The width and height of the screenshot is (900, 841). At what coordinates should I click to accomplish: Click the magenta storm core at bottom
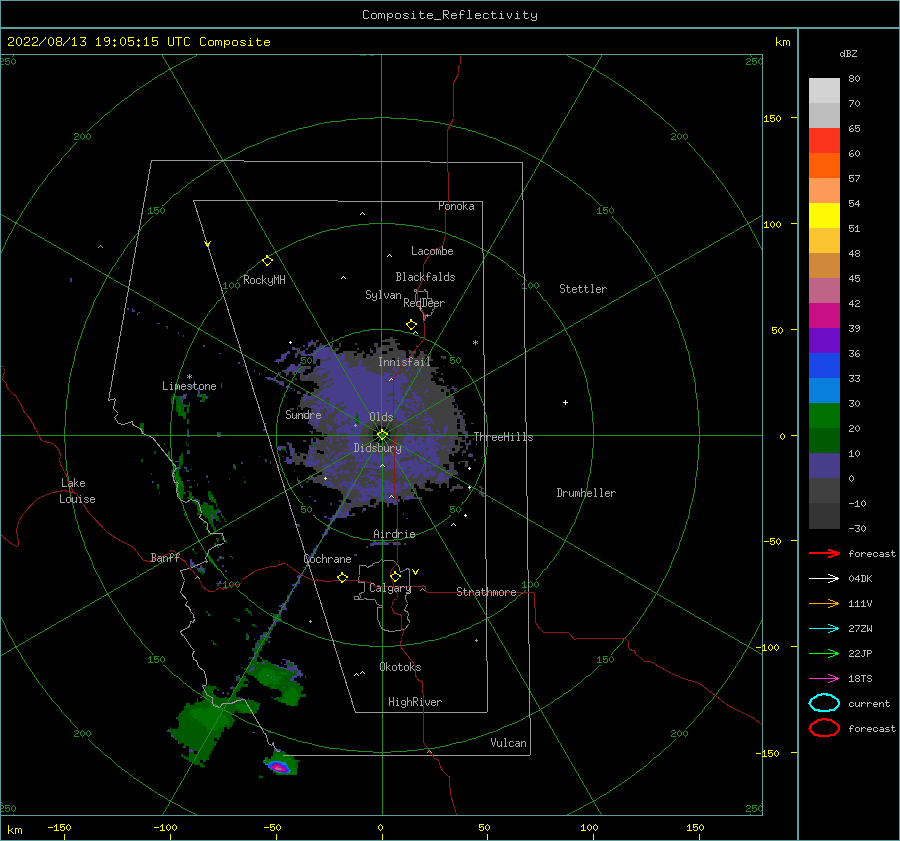click(x=278, y=766)
